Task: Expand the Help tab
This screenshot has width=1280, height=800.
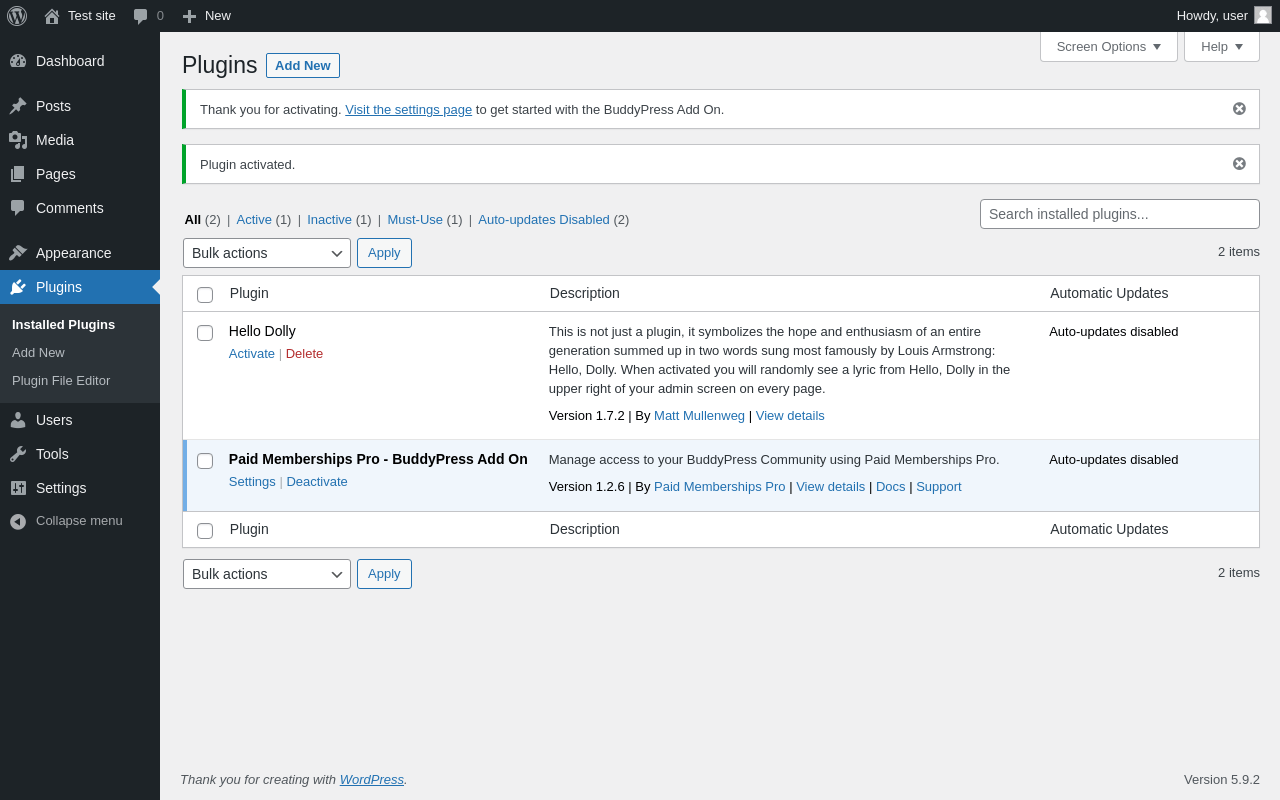Action: pos(1221,47)
